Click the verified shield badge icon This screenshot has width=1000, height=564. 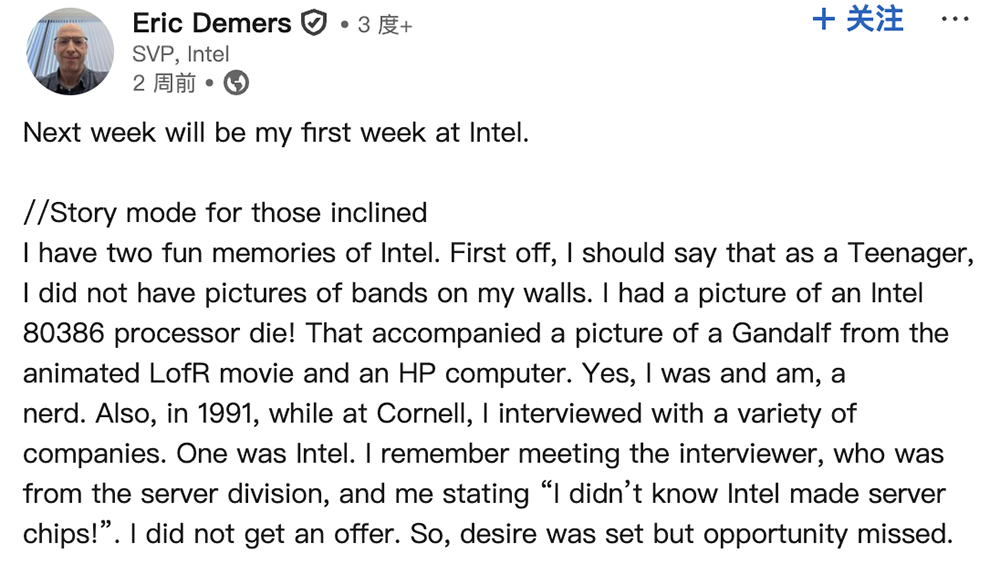(x=314, y=24)
